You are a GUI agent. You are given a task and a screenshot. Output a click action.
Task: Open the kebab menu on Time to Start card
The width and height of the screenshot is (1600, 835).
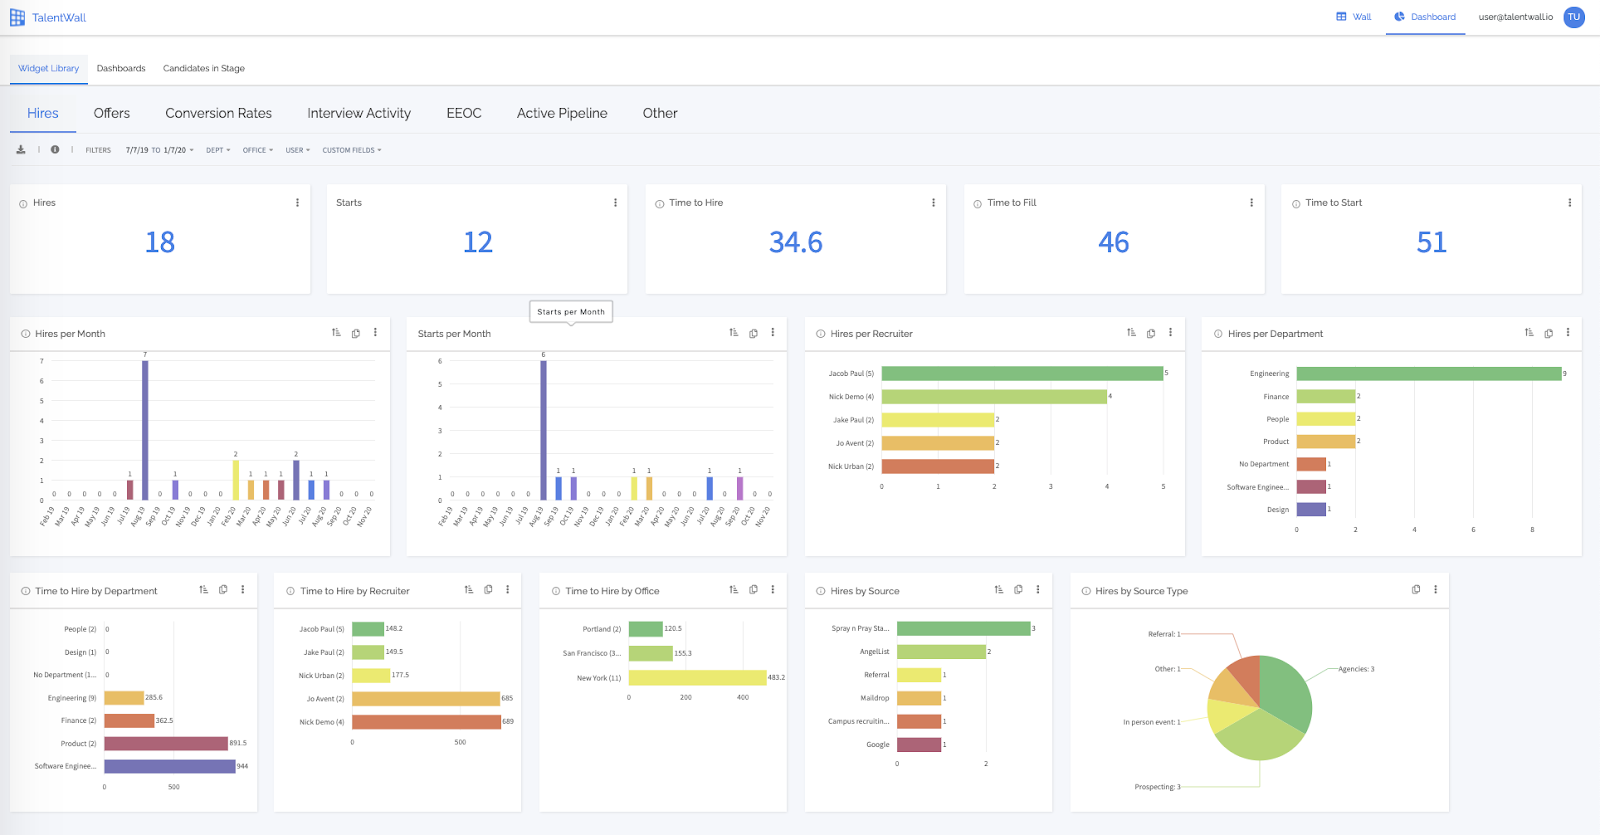1569,203
